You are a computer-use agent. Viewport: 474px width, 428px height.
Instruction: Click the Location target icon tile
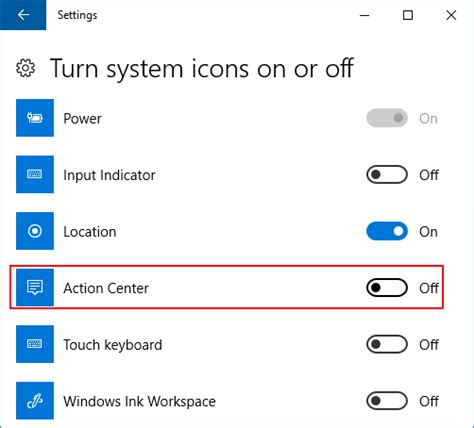coord(35,231)
